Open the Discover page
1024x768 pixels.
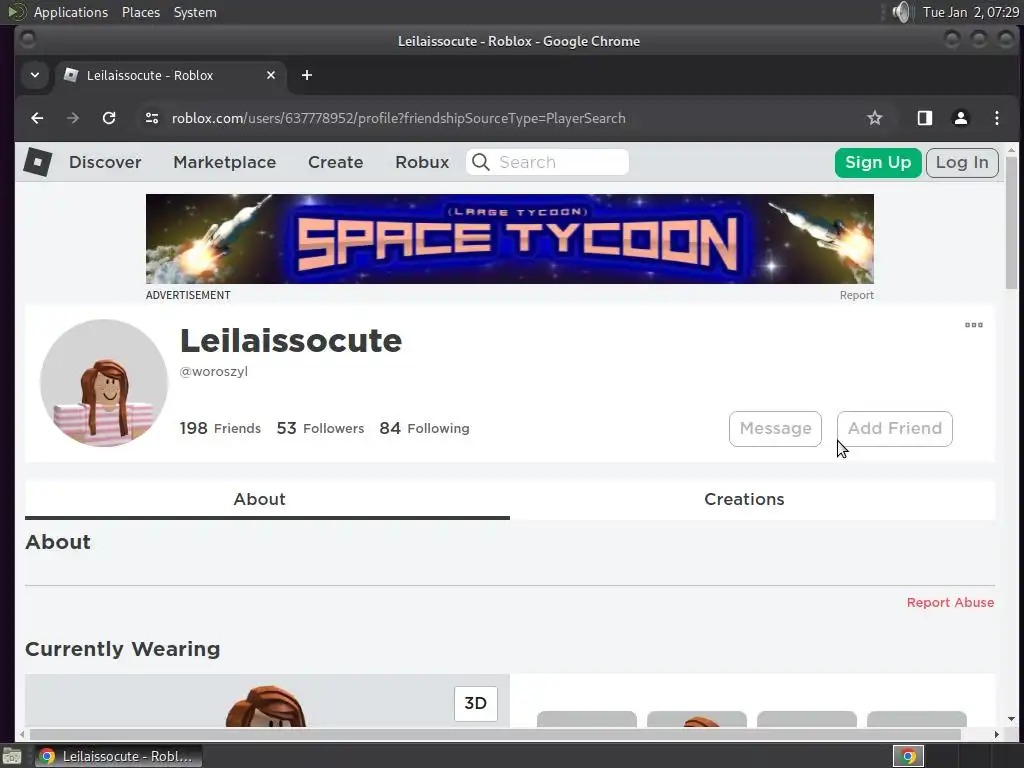click(105, 162)
